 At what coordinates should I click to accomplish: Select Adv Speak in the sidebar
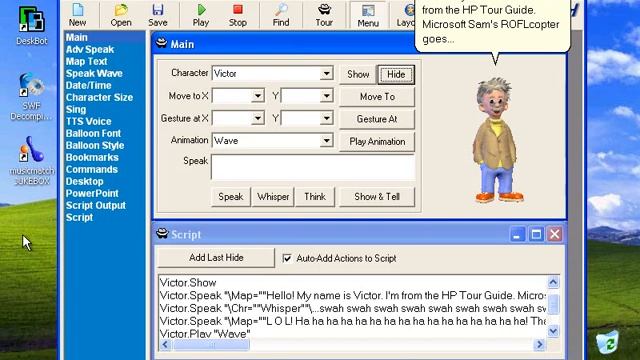pyautogui.click(x=90, y=50)
